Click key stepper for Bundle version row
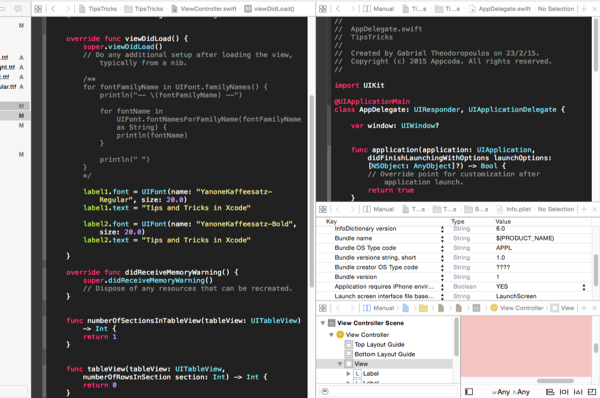This screenshot has width=600, height=398. pyautogui.click(x=442, y=277)
